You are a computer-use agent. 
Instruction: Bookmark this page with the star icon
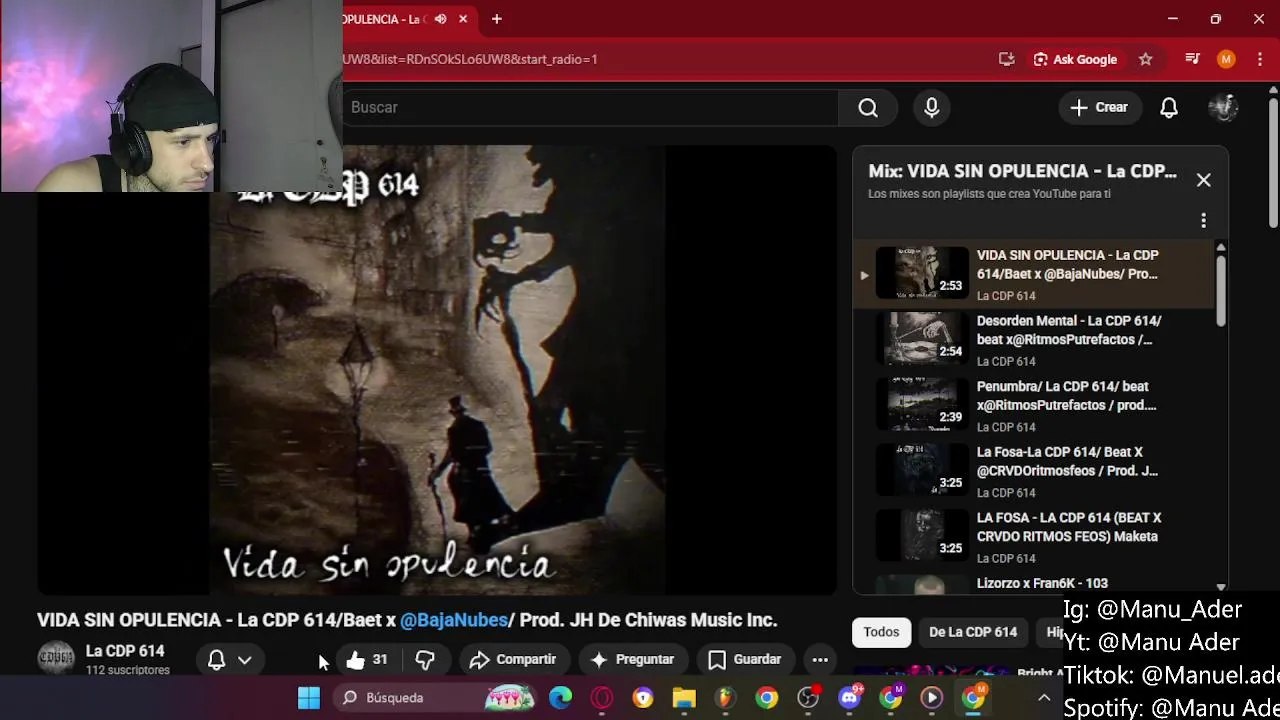pyautogui.click(x=1146, y=59)
